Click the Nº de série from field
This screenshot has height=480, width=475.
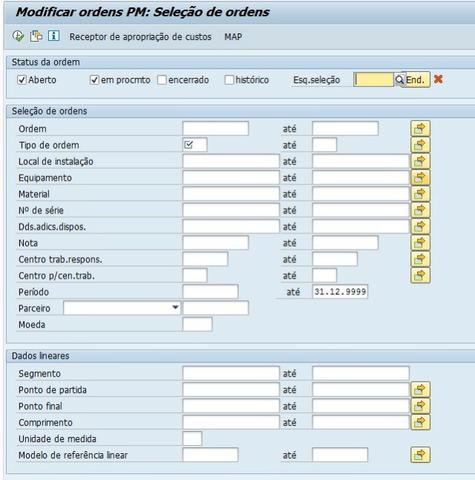click(231, 210)
